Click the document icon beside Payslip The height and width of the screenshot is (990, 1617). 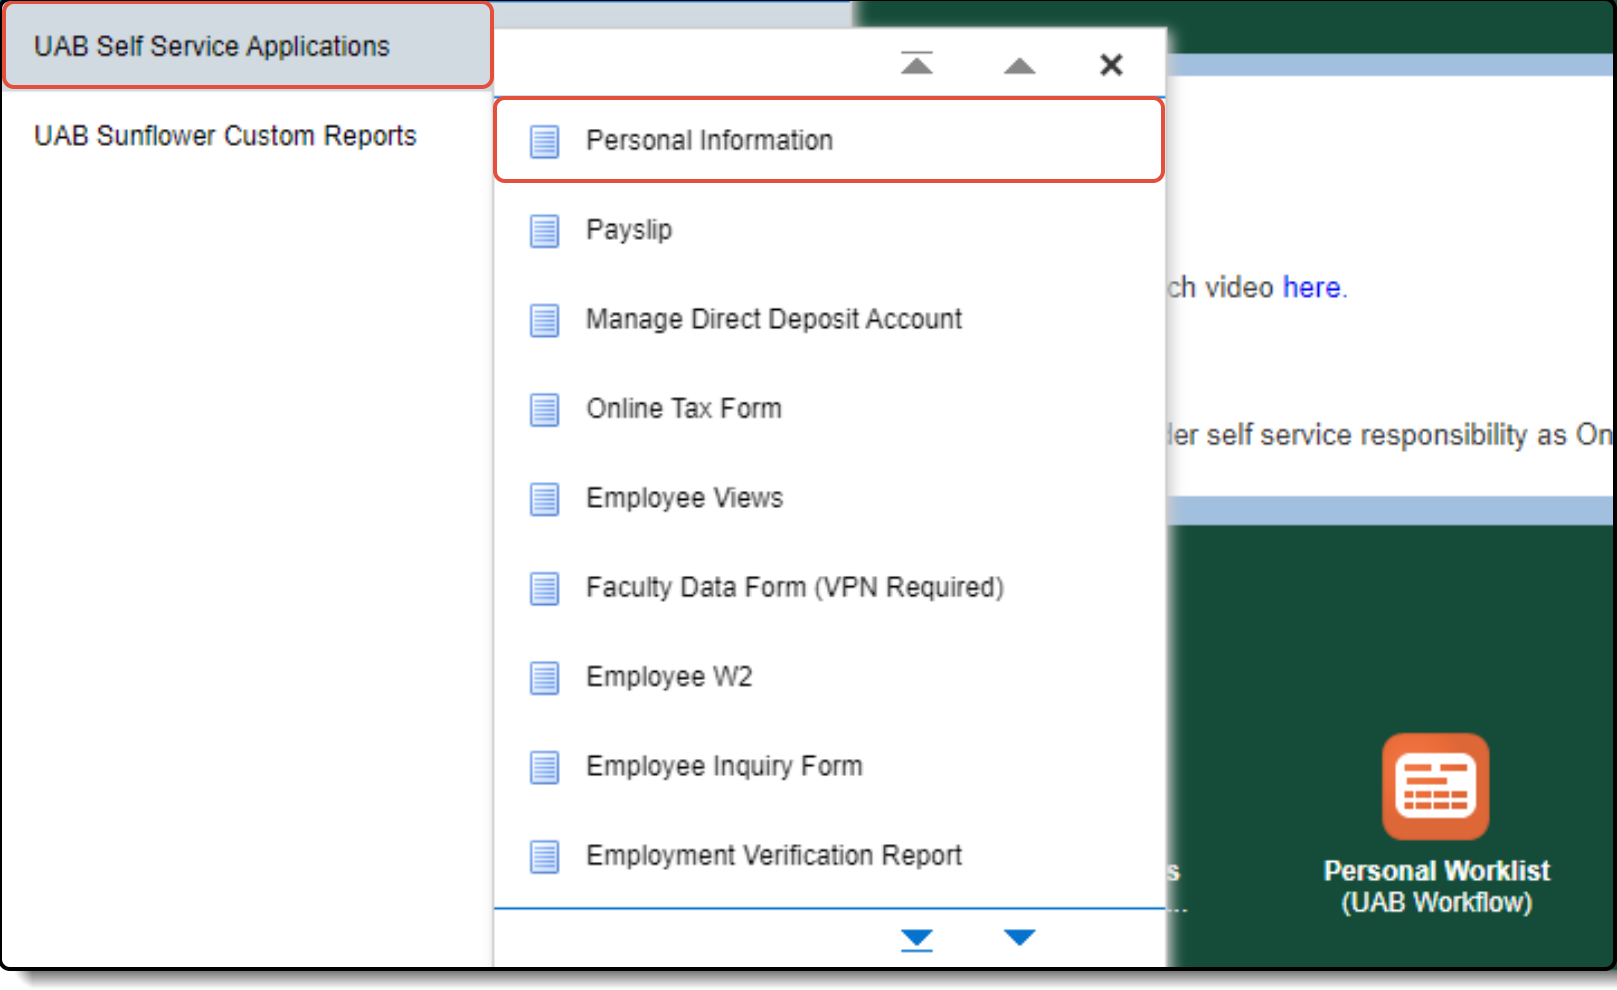click(x=544, y=231)
